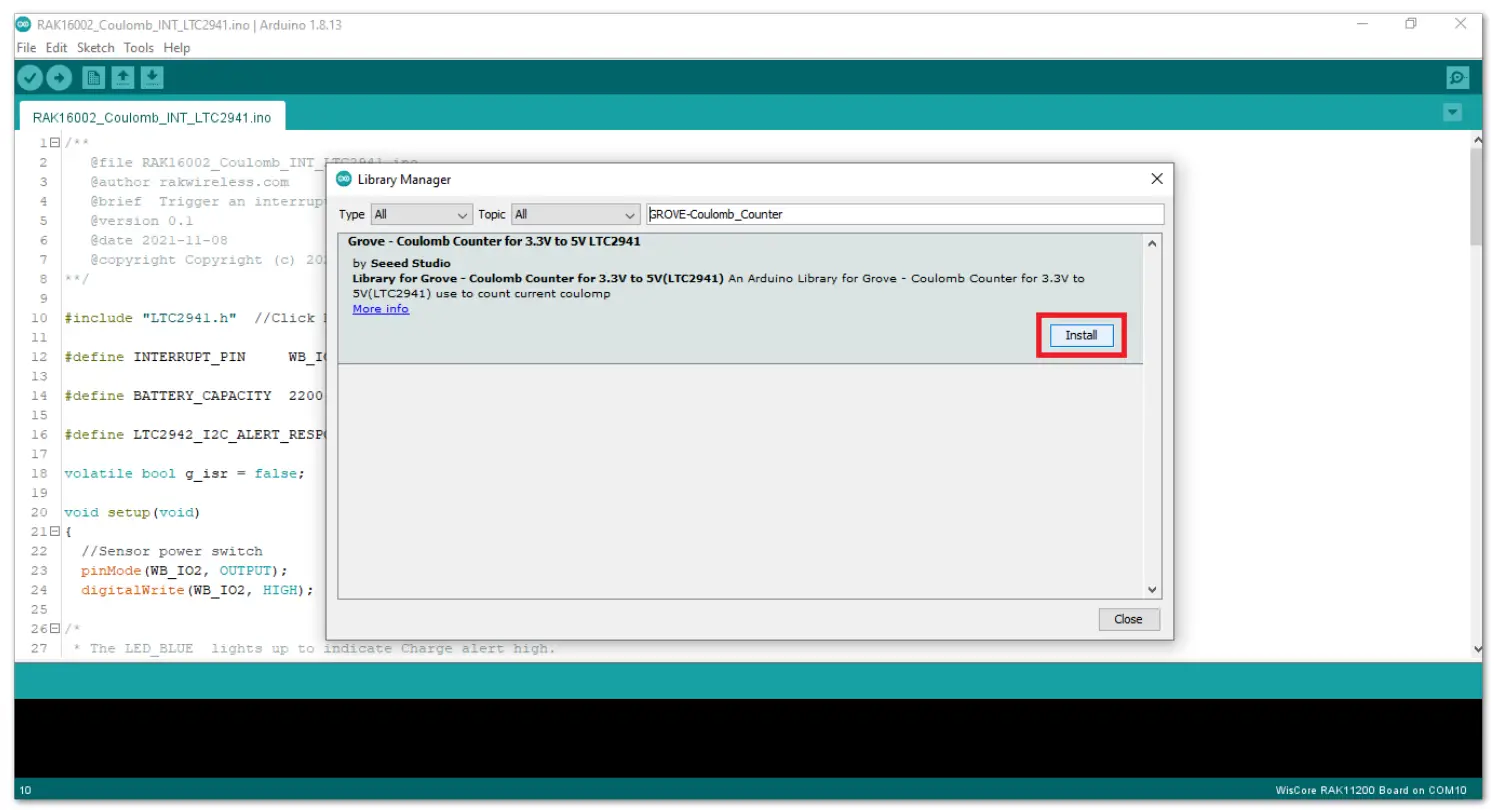The image size is (1506, 810).
Task: Dismiss Library Manager using the X button
Action: coord(1157,179)
